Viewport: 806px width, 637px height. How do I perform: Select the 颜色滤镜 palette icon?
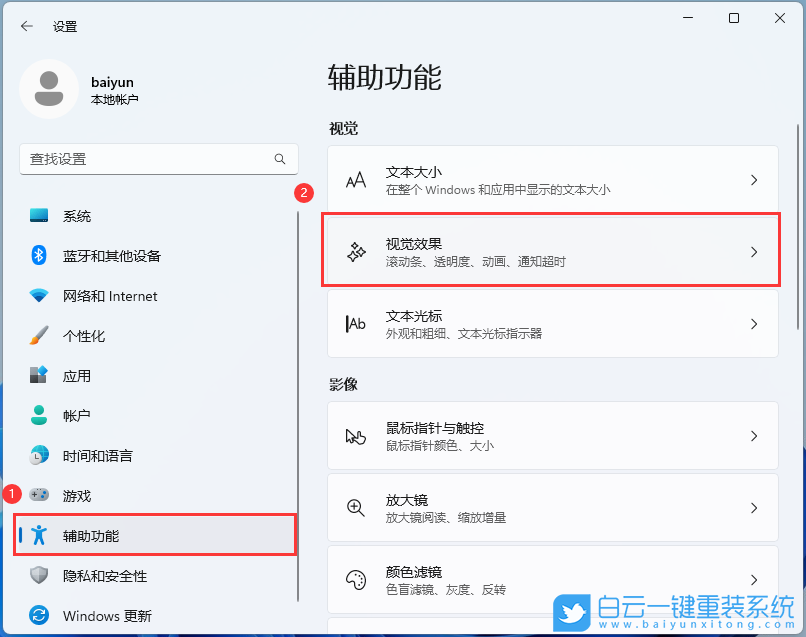(356, 578)
